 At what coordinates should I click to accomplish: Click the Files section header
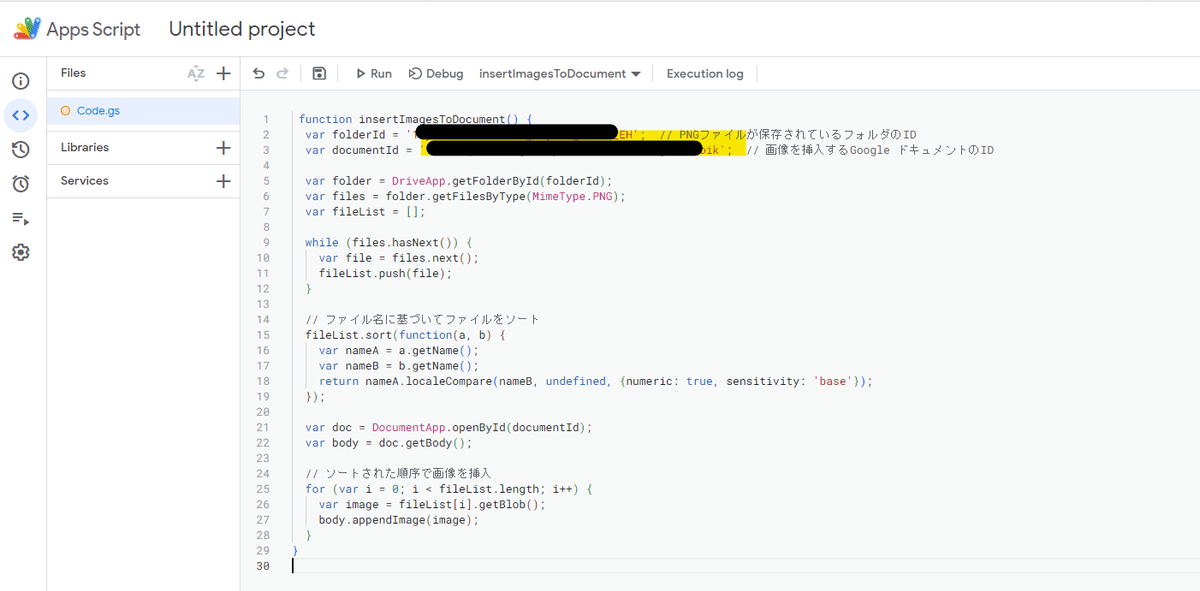tap(73, 73)
